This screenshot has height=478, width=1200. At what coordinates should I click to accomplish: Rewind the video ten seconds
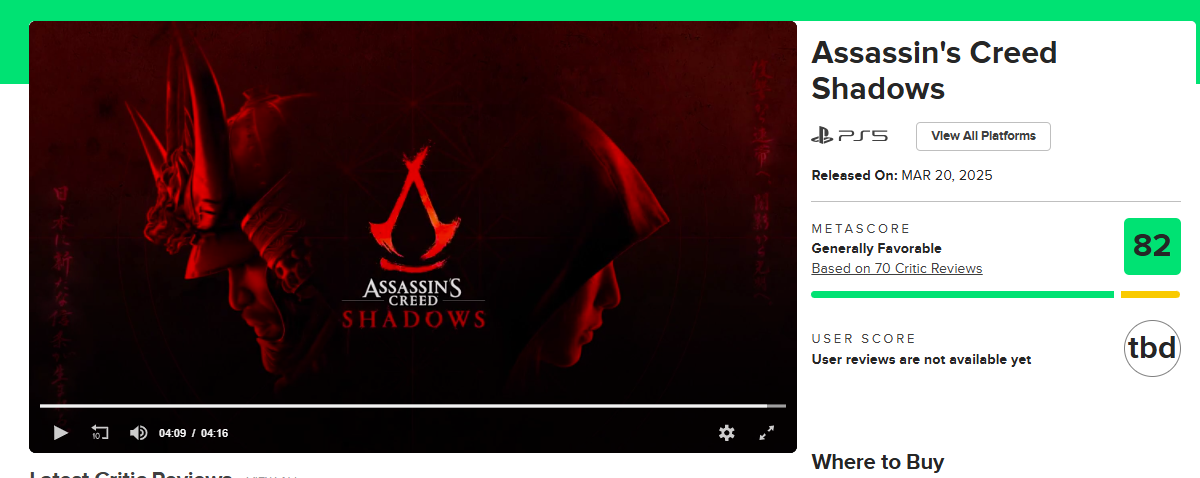[99, 432]
